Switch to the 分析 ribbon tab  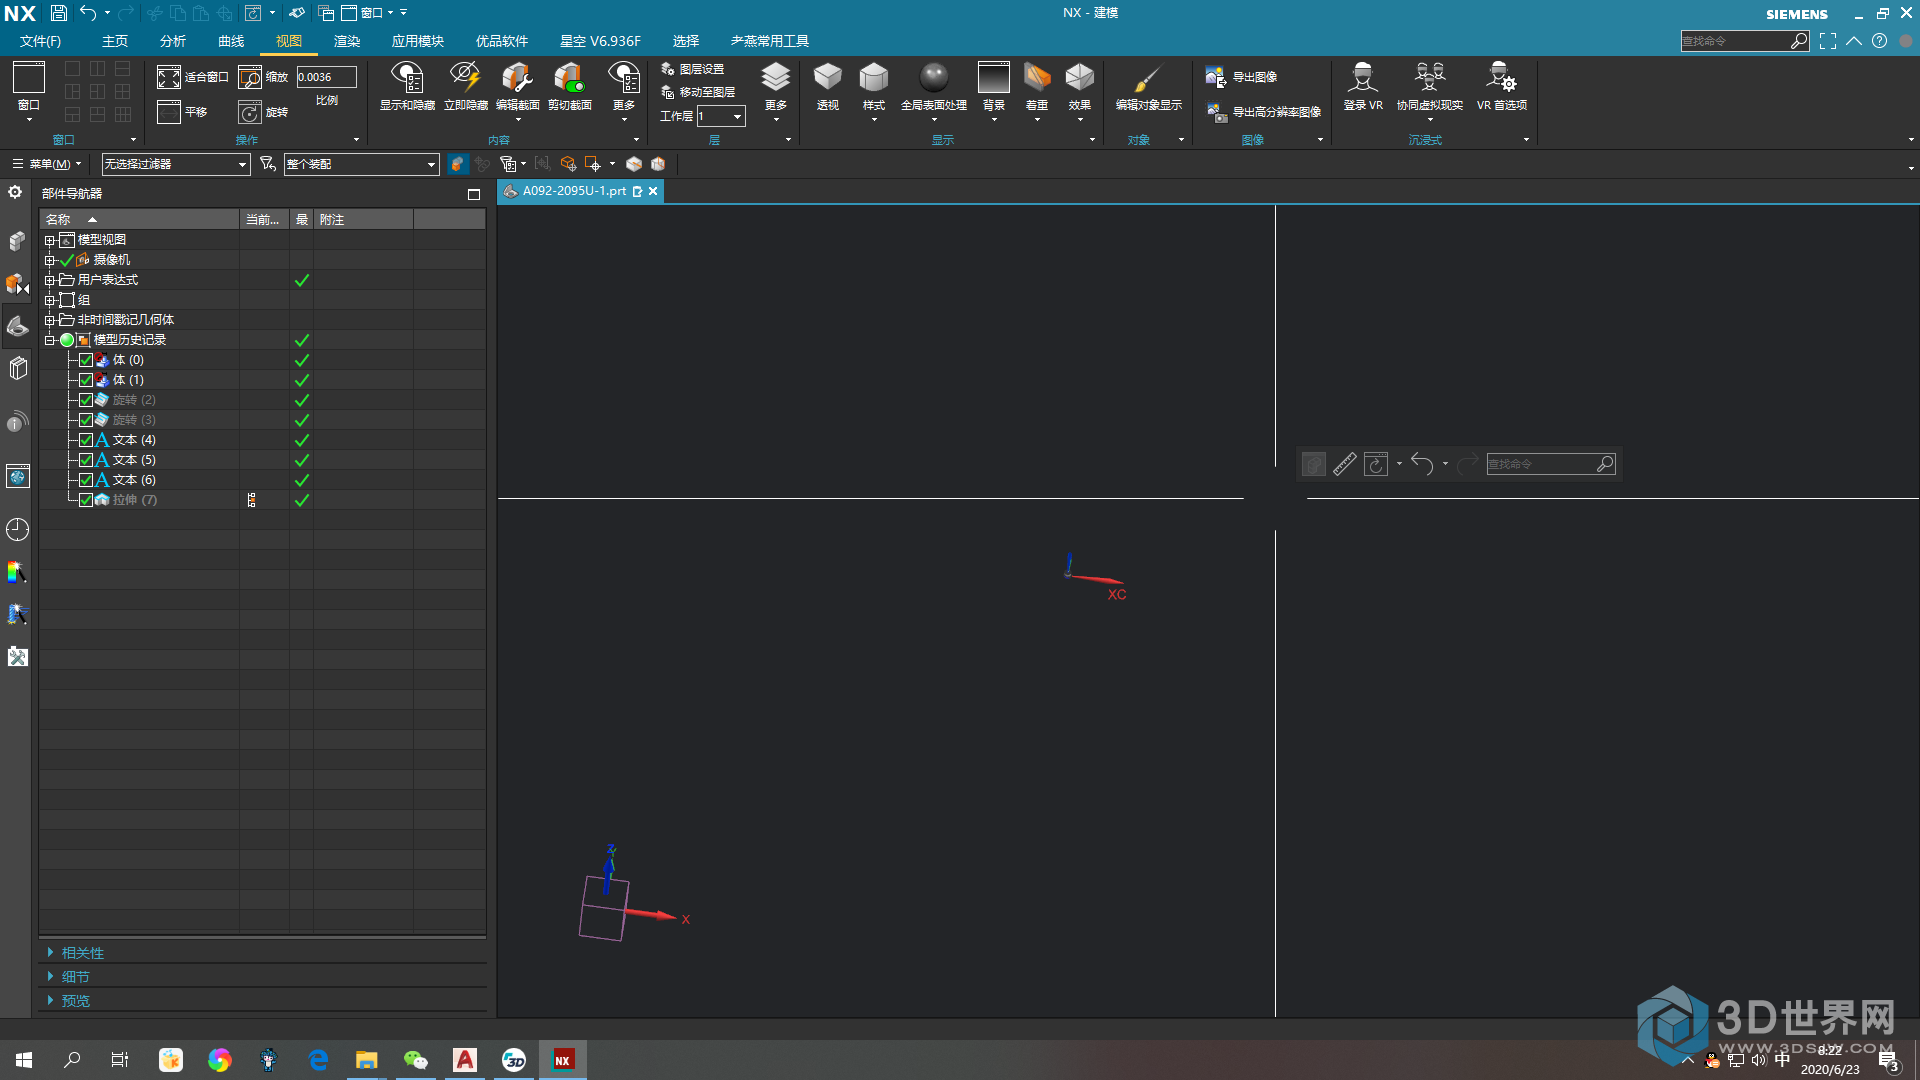(x=173, y=41)
